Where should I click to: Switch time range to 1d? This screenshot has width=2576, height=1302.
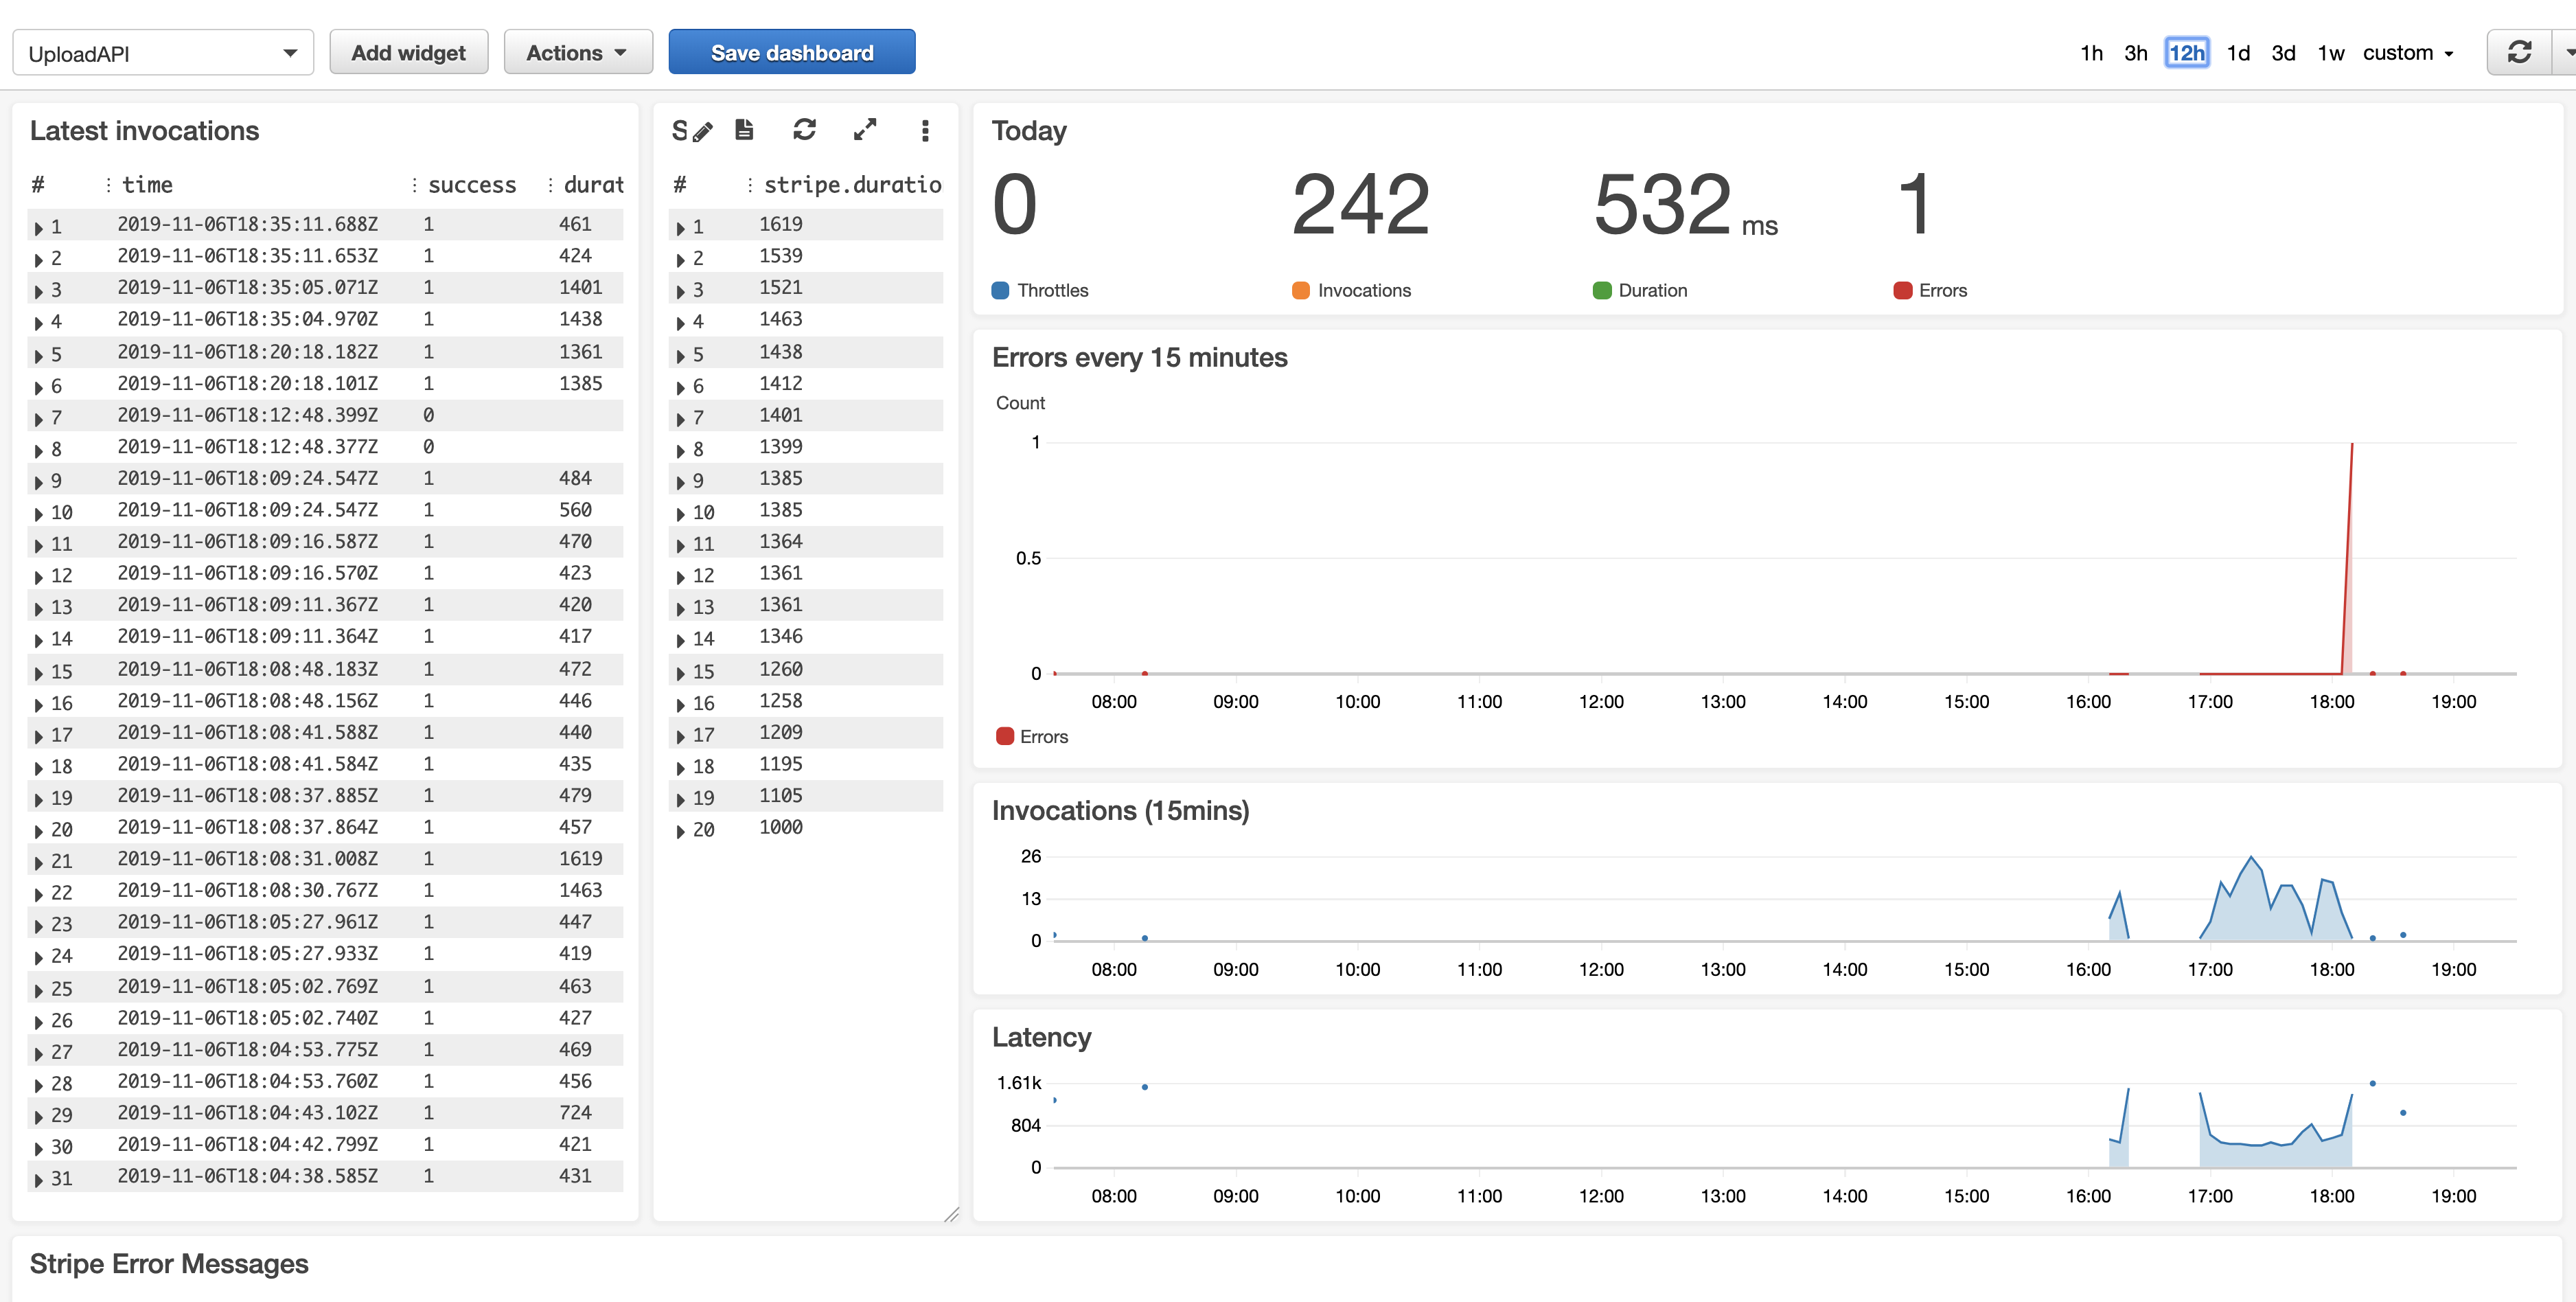coord(2239,53)
